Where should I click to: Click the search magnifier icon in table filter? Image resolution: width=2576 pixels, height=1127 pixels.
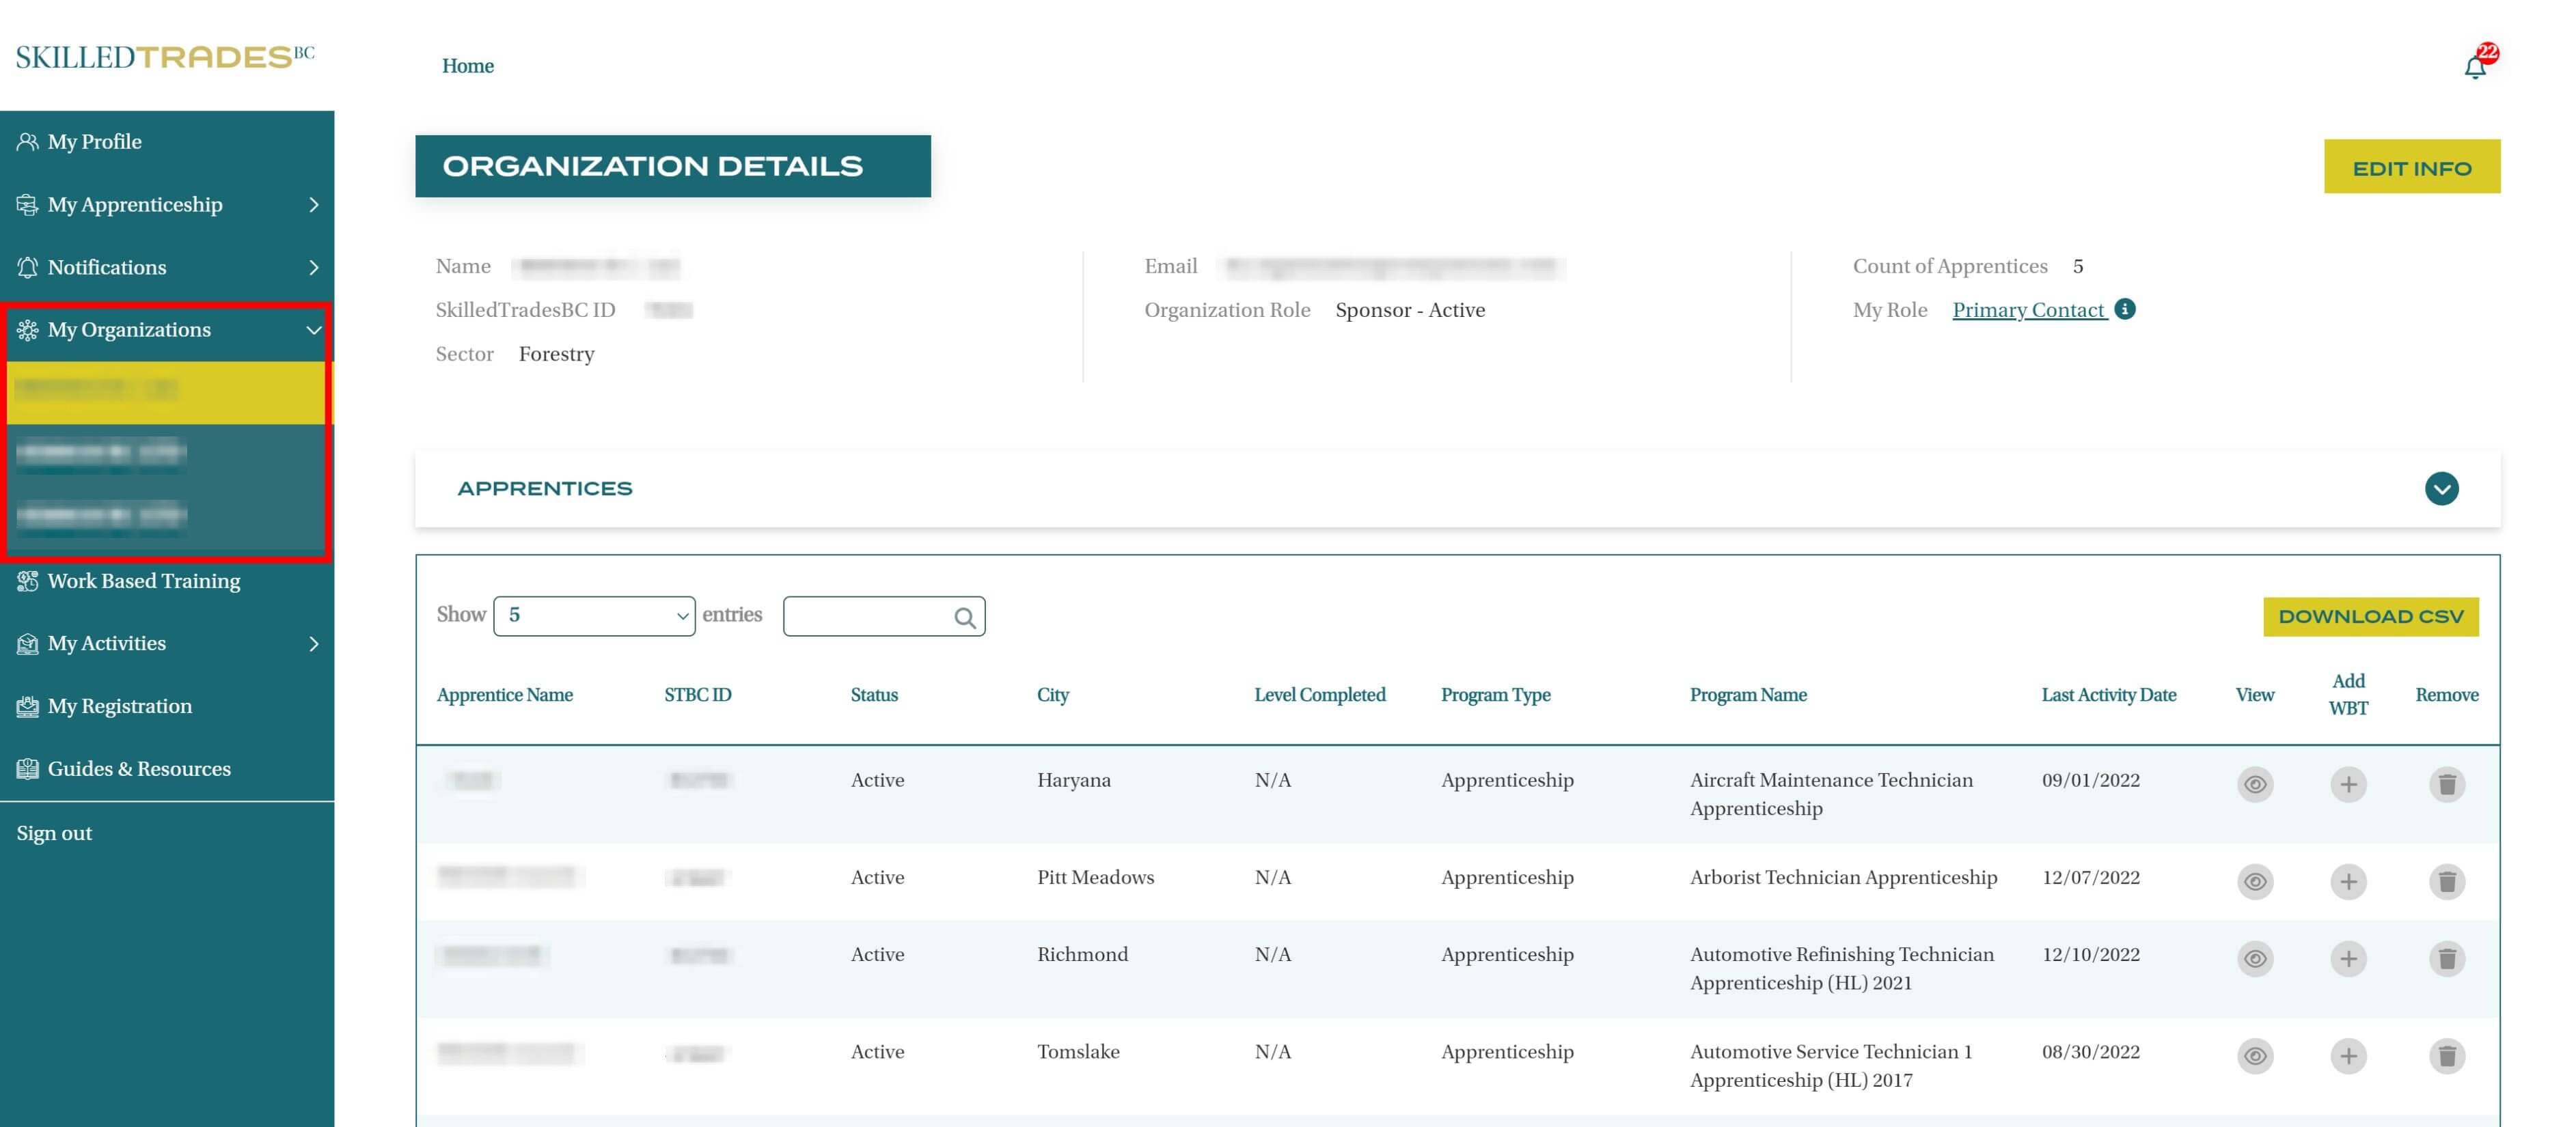coord(964,617)
